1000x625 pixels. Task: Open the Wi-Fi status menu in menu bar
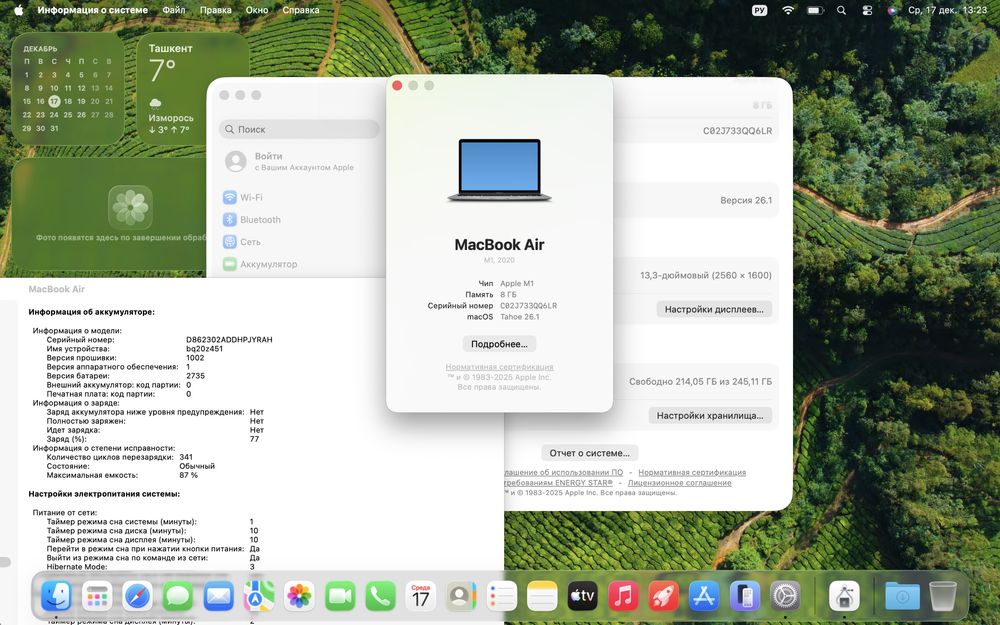[788, 10]
